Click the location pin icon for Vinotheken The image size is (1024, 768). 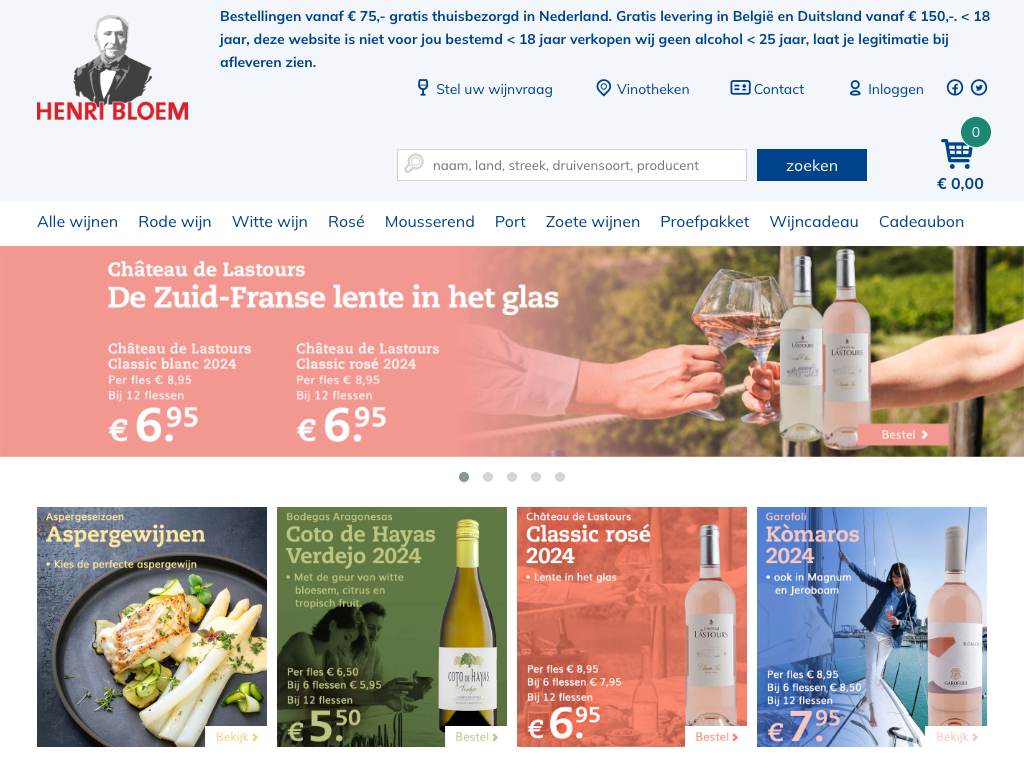[603, 88]
